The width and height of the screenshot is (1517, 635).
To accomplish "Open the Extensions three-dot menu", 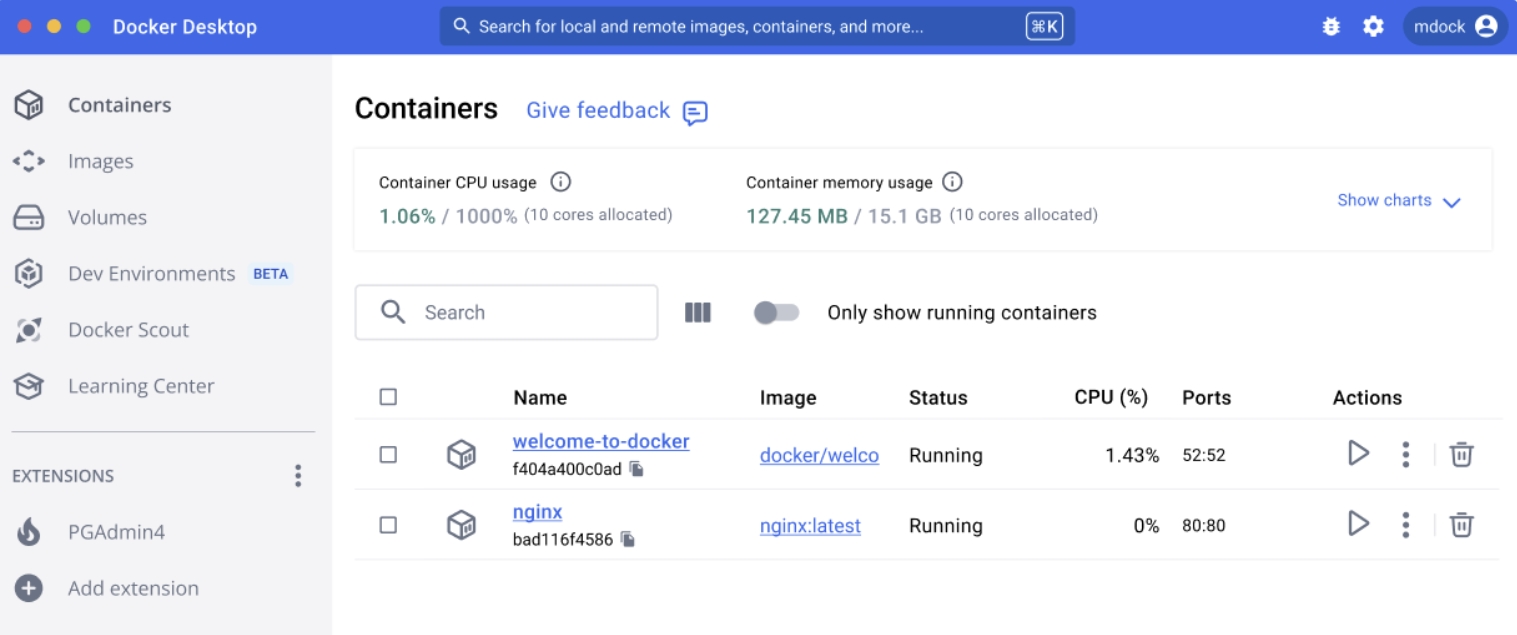I will pos(297,476).
